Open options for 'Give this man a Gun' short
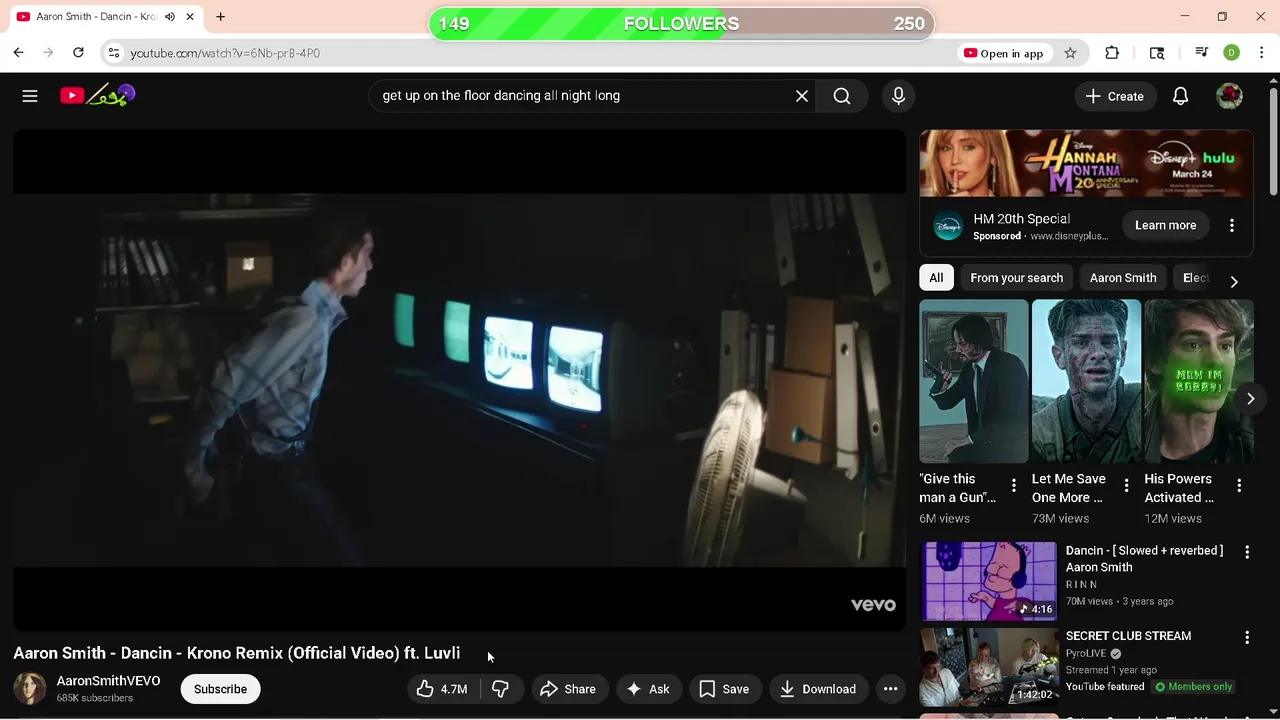Viewport: 1280px width, 720px height. pyautogui.click(x=1013, y=486)
